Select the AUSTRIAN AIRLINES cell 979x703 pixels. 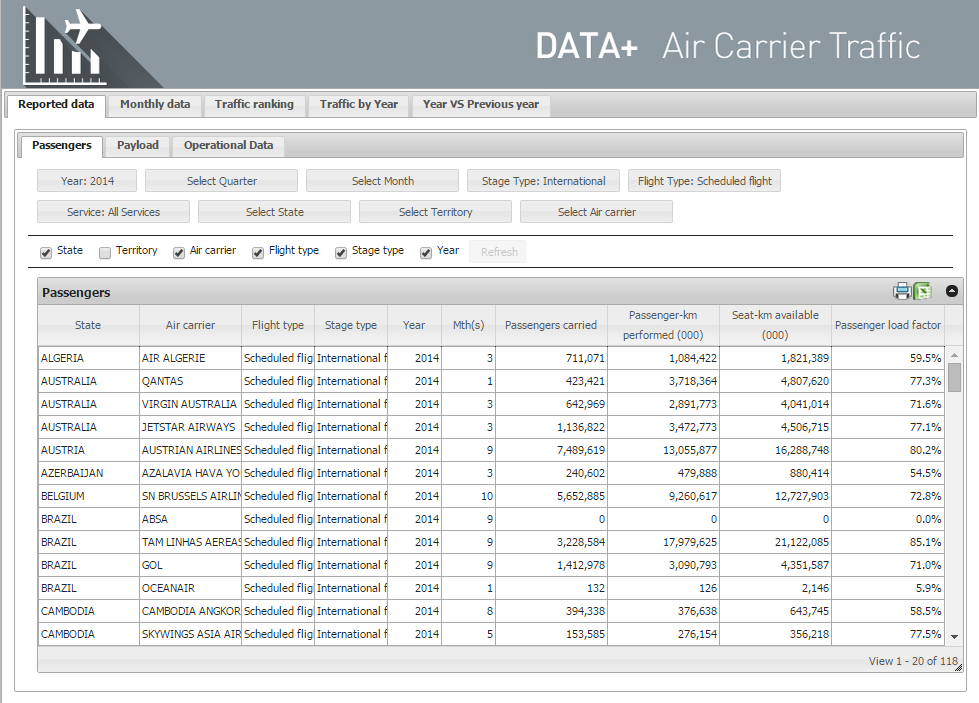click(190, 450)
